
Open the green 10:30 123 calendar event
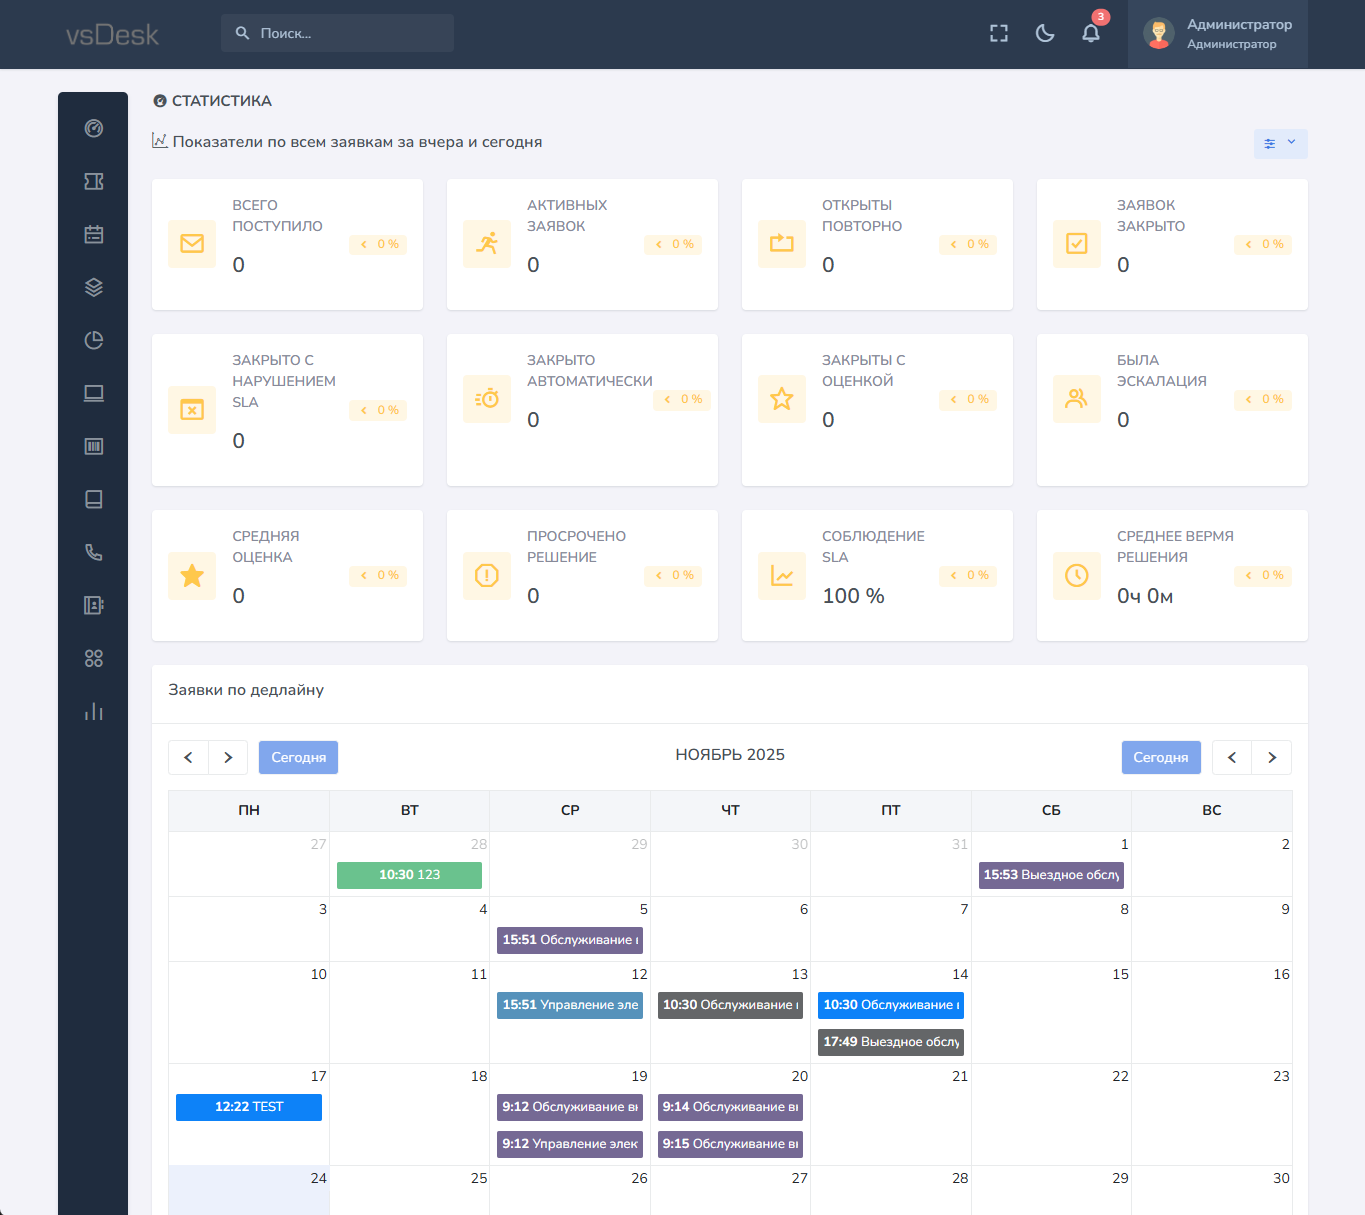(x=409, y=875)
